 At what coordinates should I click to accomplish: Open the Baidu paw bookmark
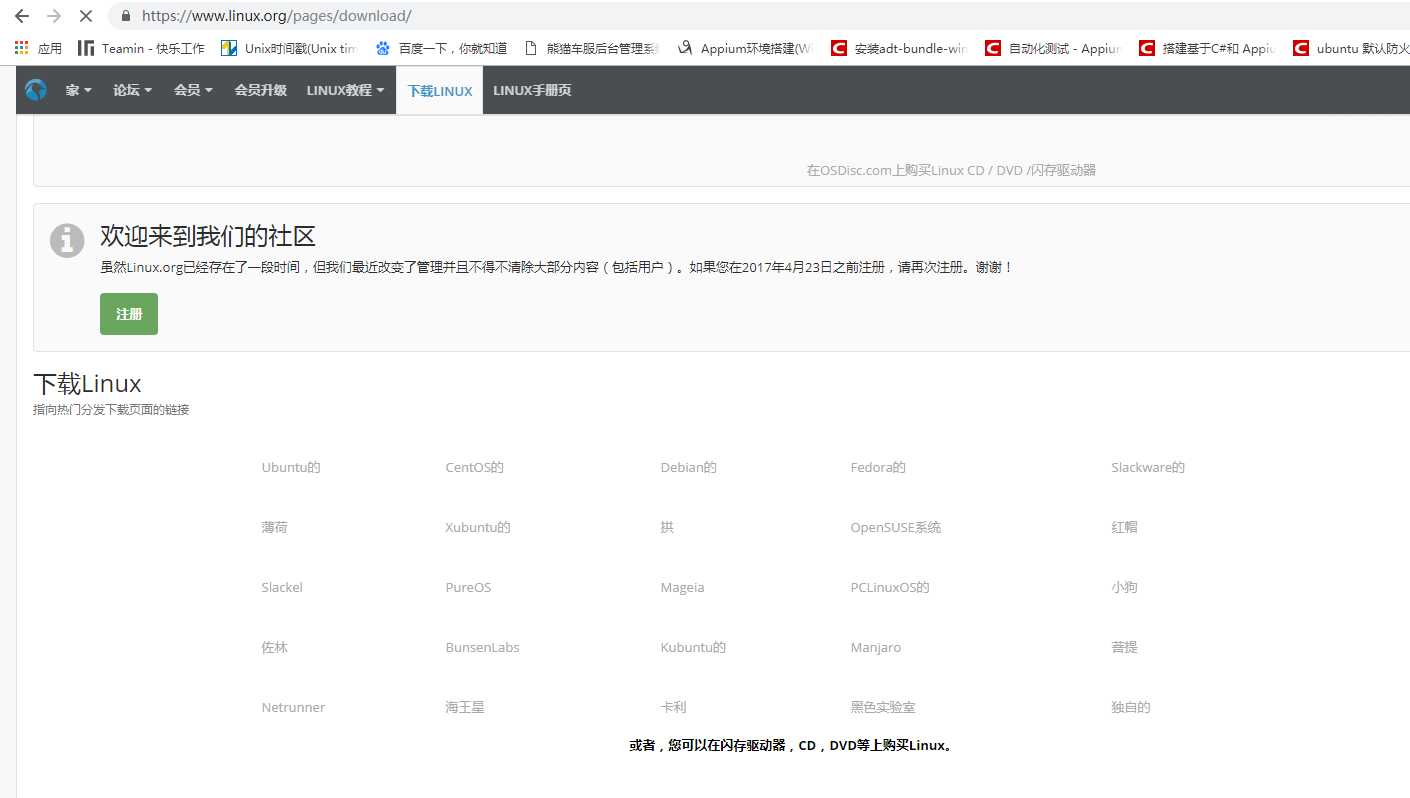point(441,48)
